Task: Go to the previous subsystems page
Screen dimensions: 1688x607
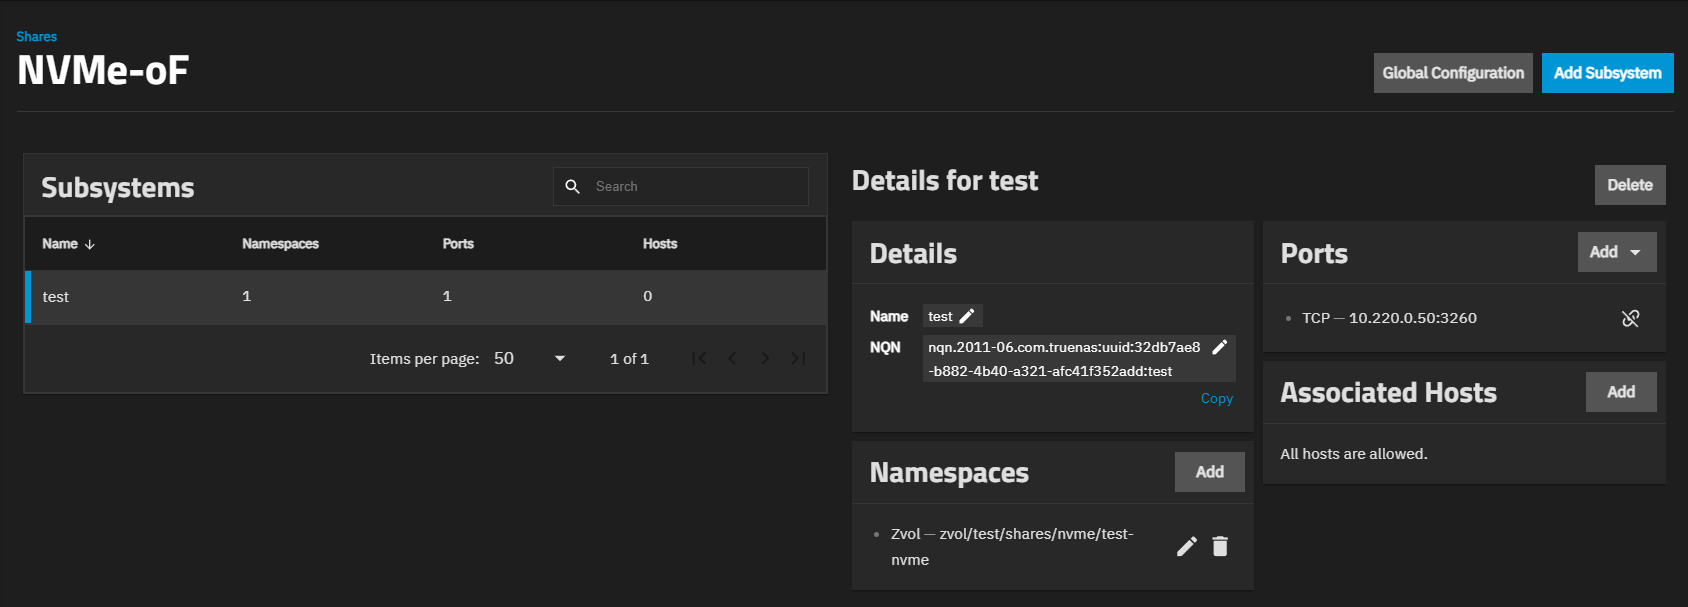Action: coord(732,358)
